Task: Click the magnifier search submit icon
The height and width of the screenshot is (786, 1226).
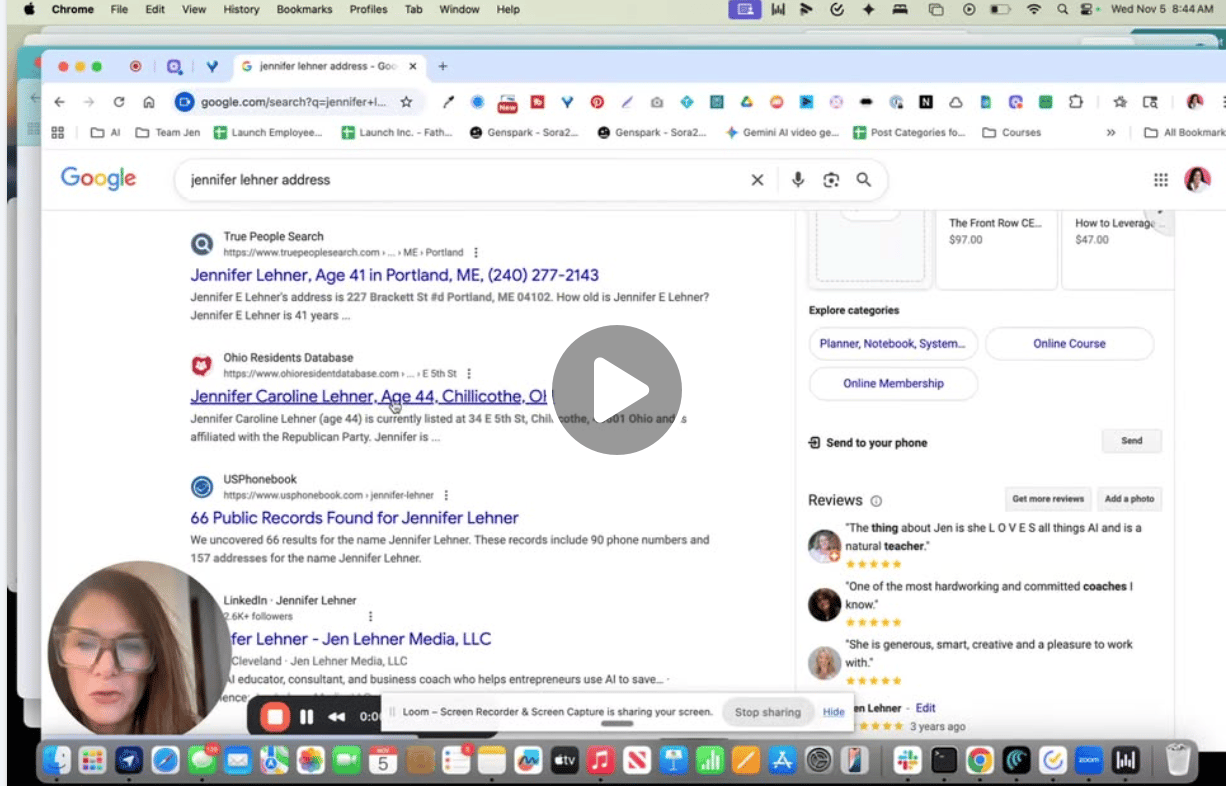Action: click(864, 180)
